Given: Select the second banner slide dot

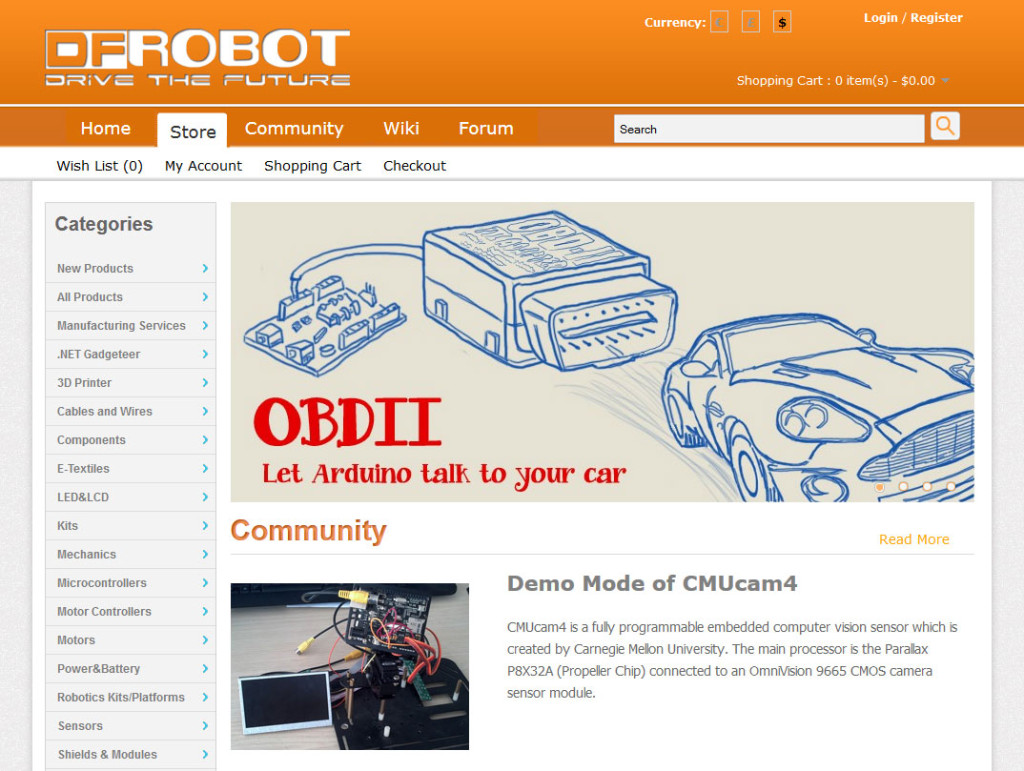Looking at the screenshot, I should [x=903, y=486].
